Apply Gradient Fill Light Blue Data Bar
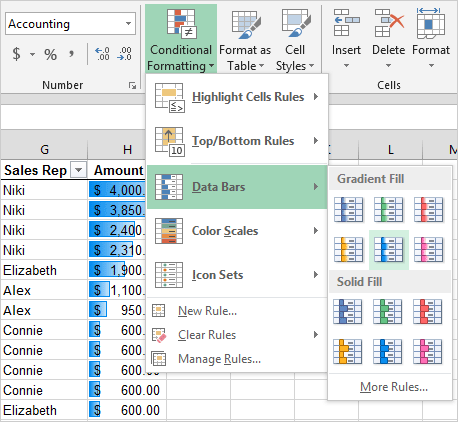Viewport: 458px width, 422px height. click(x=389, y=250)
